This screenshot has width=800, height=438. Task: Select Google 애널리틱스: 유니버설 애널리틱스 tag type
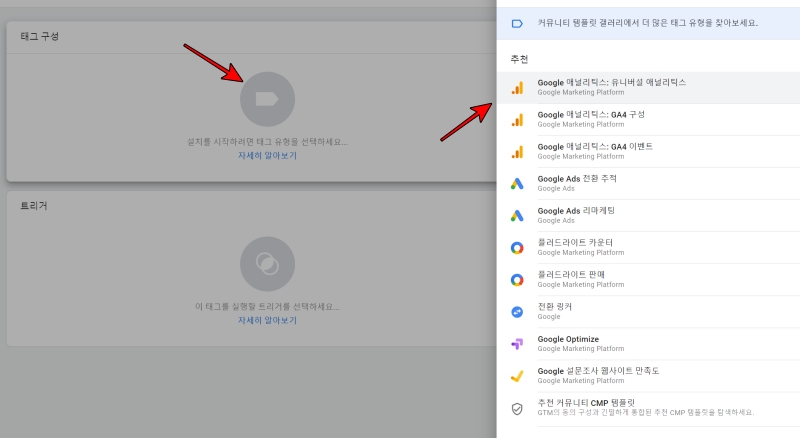pos(648,87)
